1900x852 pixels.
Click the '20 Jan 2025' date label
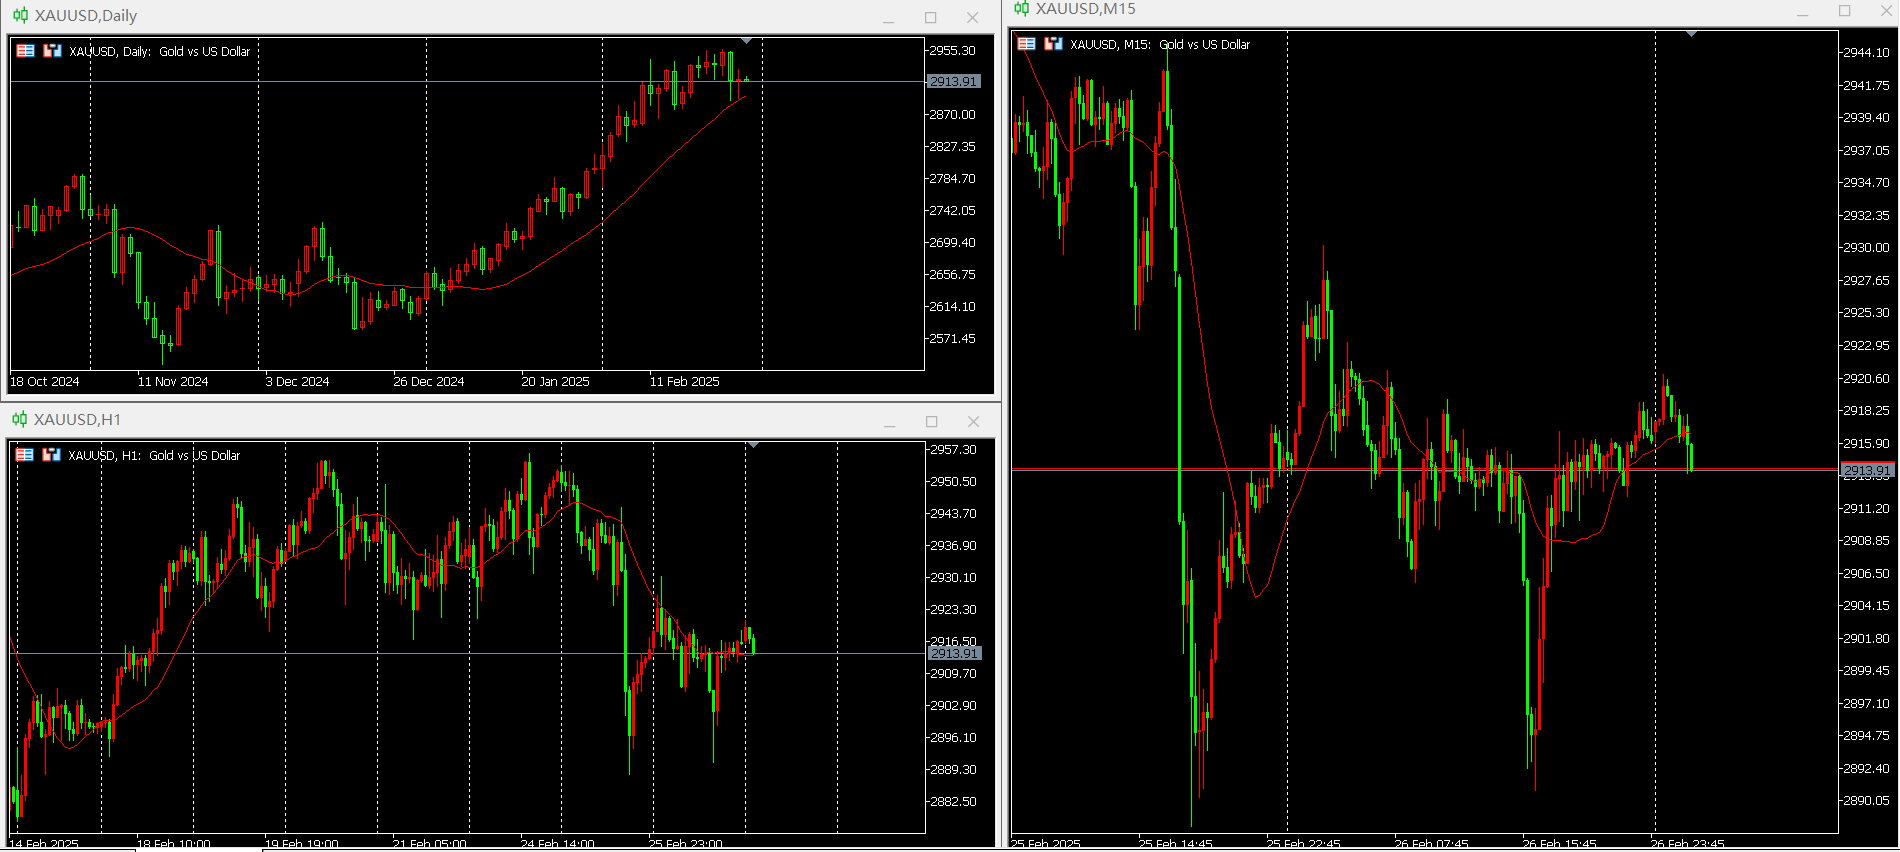(555, 381)
